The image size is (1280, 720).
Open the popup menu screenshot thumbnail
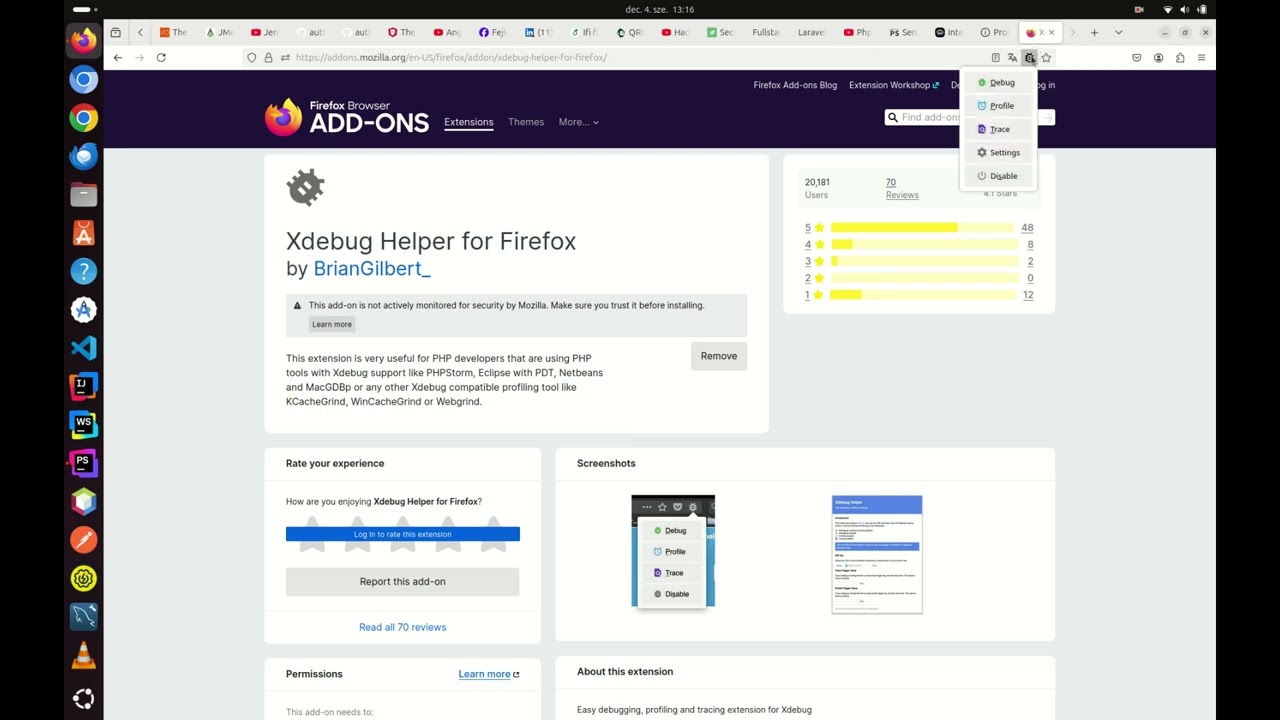coord(673,551)
